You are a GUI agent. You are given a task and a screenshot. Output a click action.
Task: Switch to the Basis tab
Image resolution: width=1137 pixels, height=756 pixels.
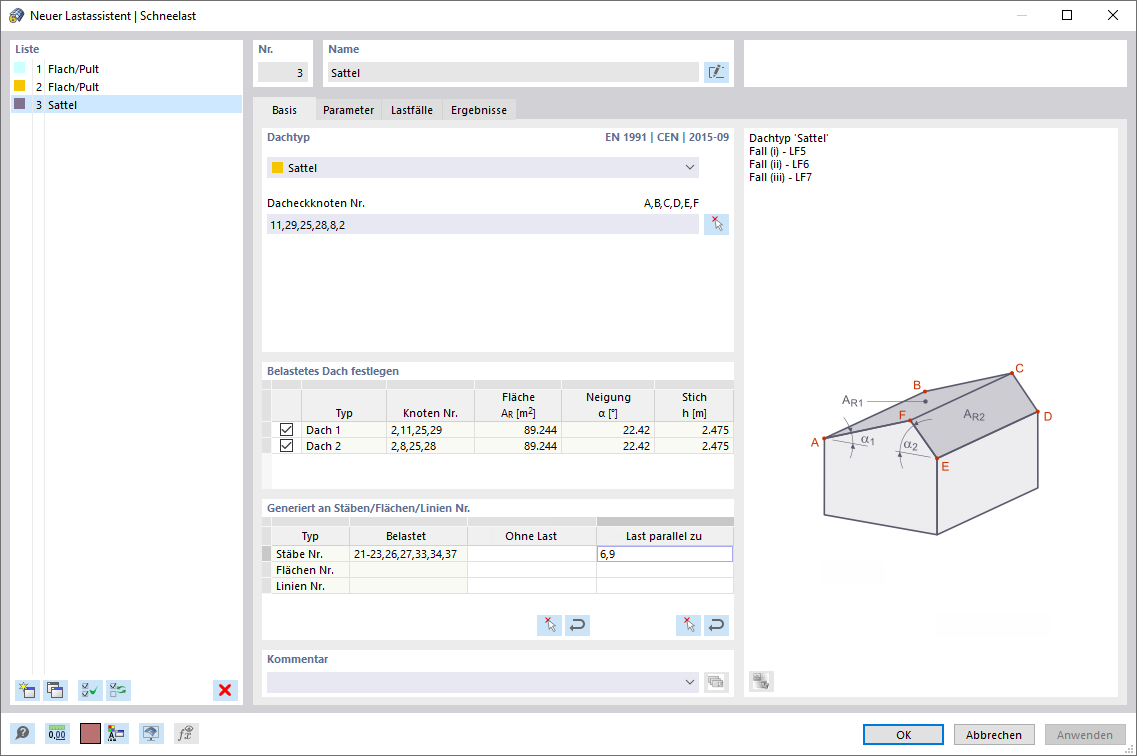[x=284, y=110]
